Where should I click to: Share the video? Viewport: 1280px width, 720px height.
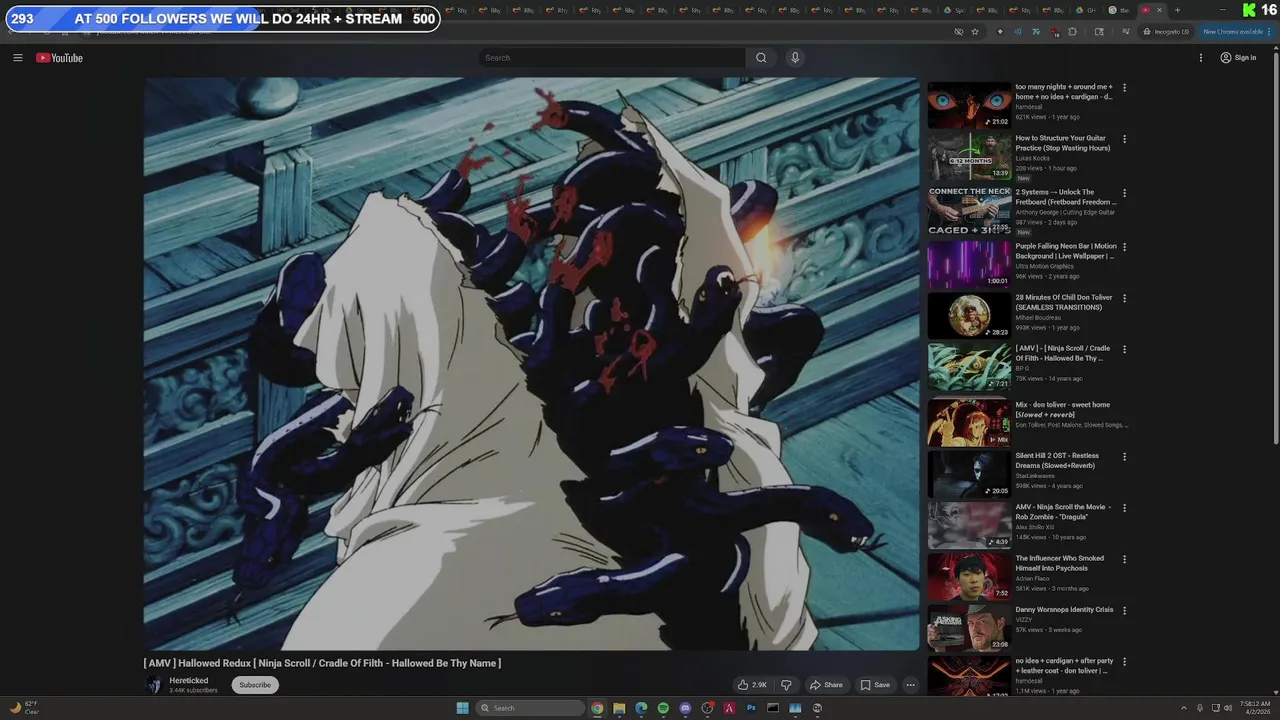click(x=826, y=685)
